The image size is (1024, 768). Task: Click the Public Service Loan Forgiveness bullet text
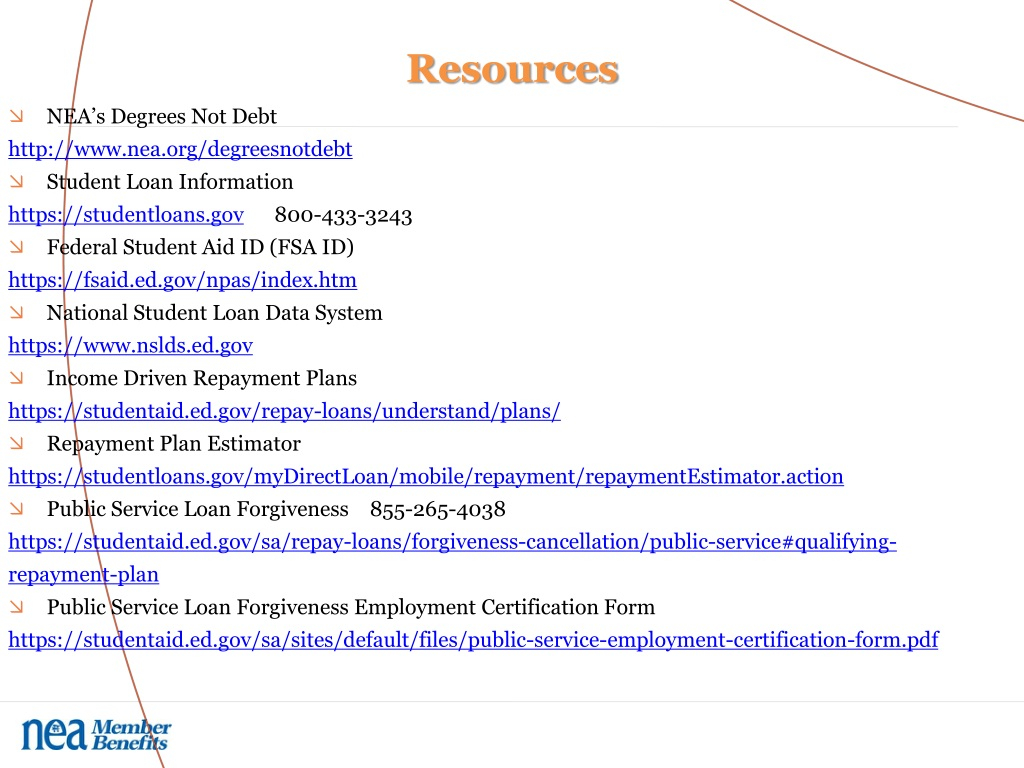[198, 509]
